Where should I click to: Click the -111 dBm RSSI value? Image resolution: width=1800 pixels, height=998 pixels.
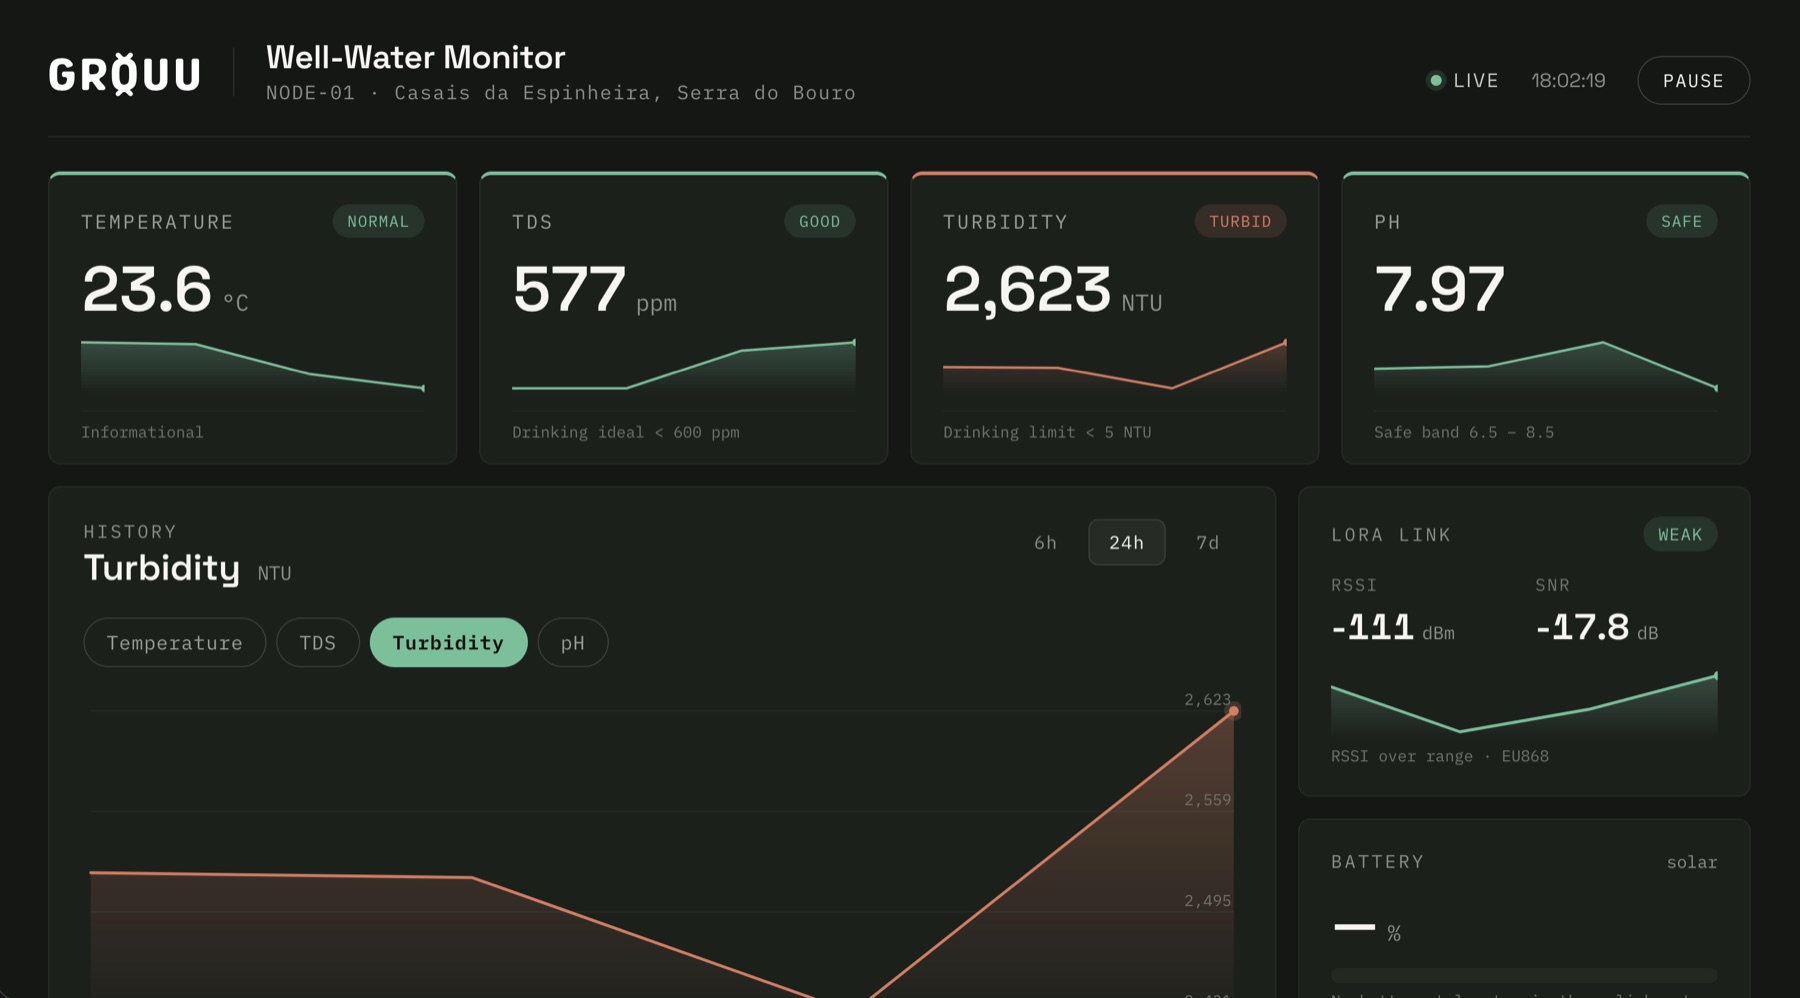click(1393, 627)
